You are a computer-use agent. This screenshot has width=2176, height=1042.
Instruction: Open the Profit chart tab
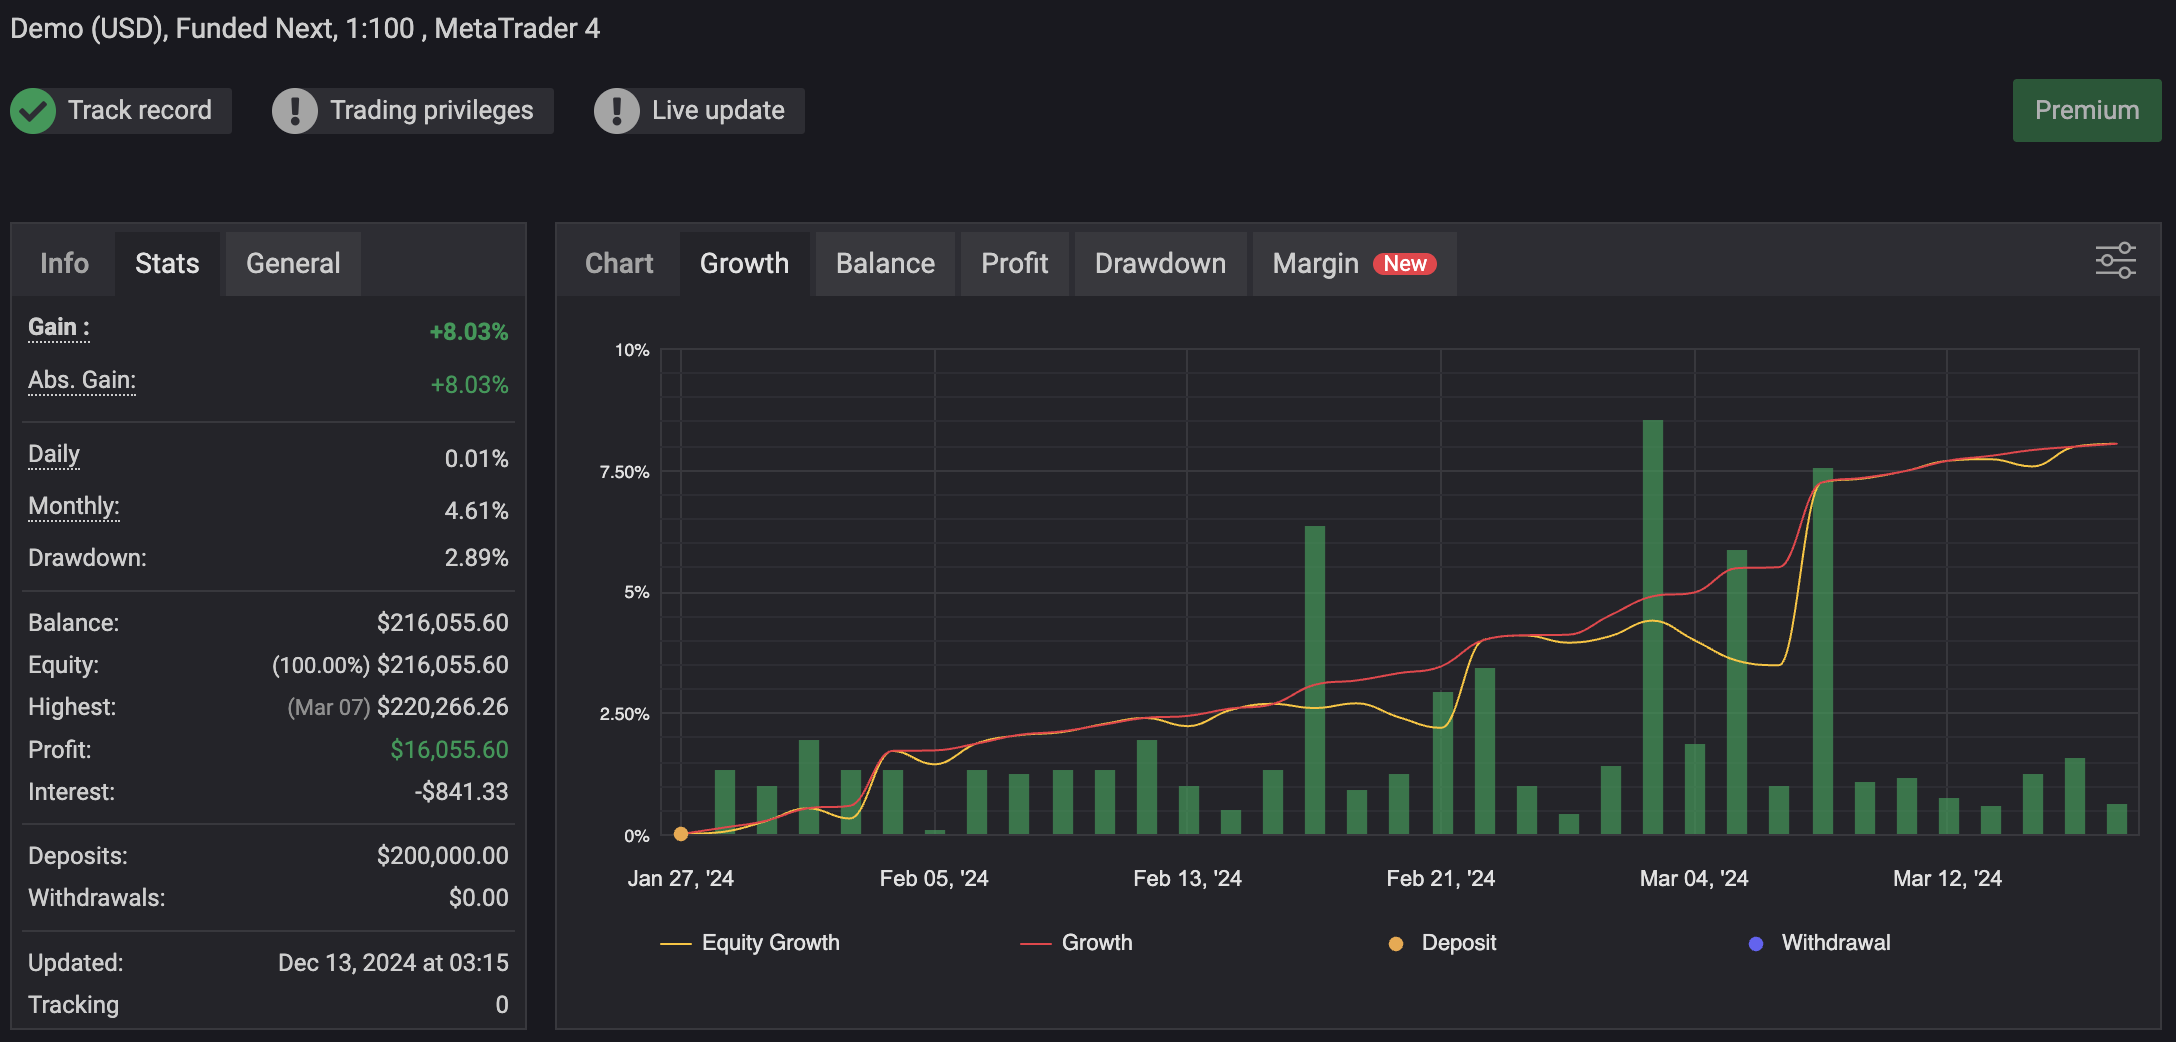coord(1014,263)
